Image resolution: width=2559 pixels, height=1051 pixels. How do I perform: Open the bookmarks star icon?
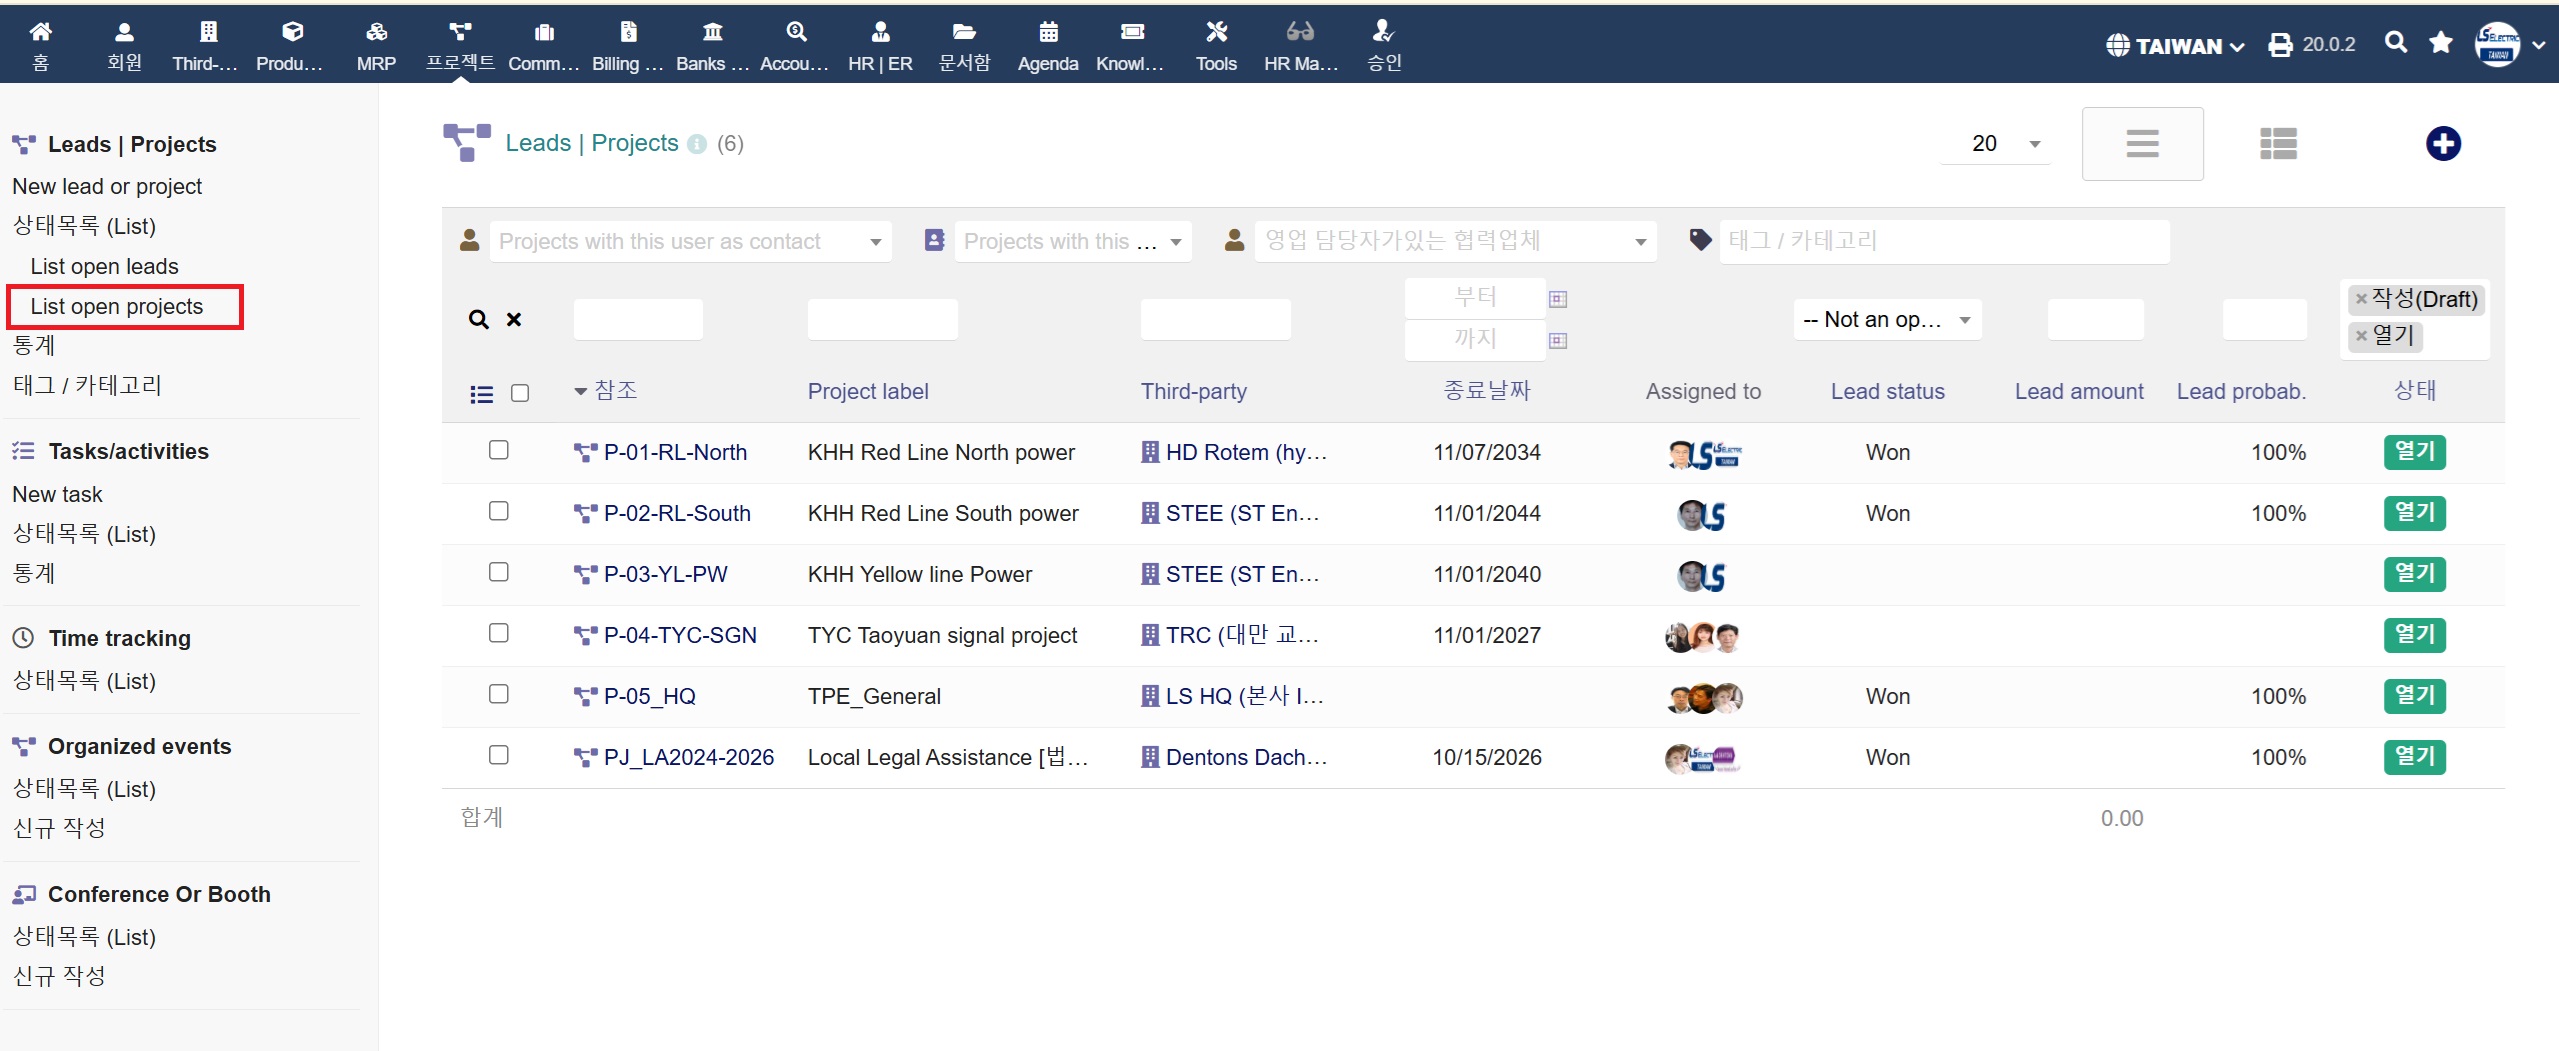[2440, 43]
